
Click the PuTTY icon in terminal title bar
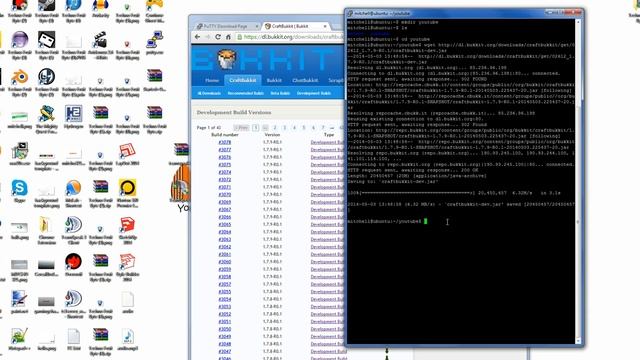tap(350, 13)
